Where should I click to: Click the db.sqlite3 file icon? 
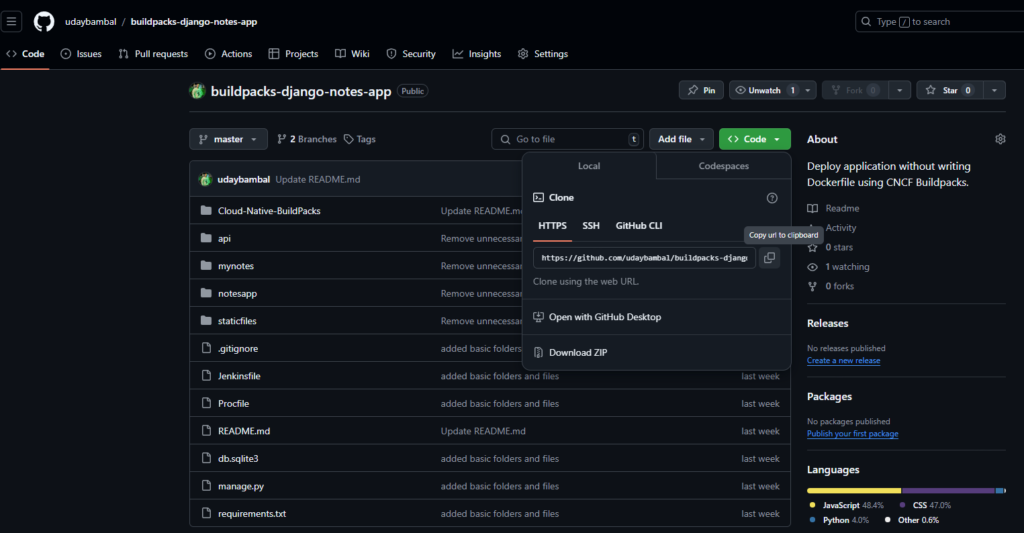tap(206, 458)
